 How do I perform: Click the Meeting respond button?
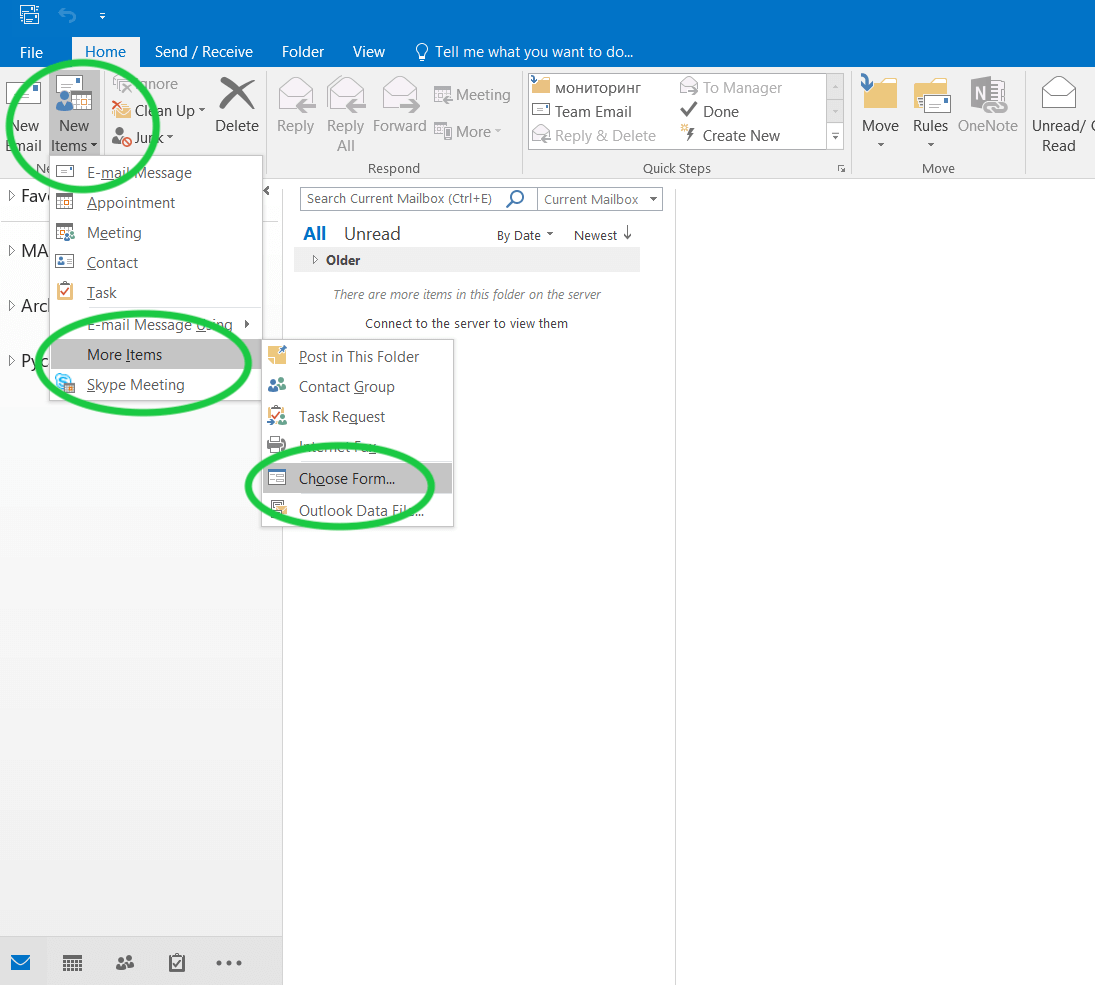(472, 94)
